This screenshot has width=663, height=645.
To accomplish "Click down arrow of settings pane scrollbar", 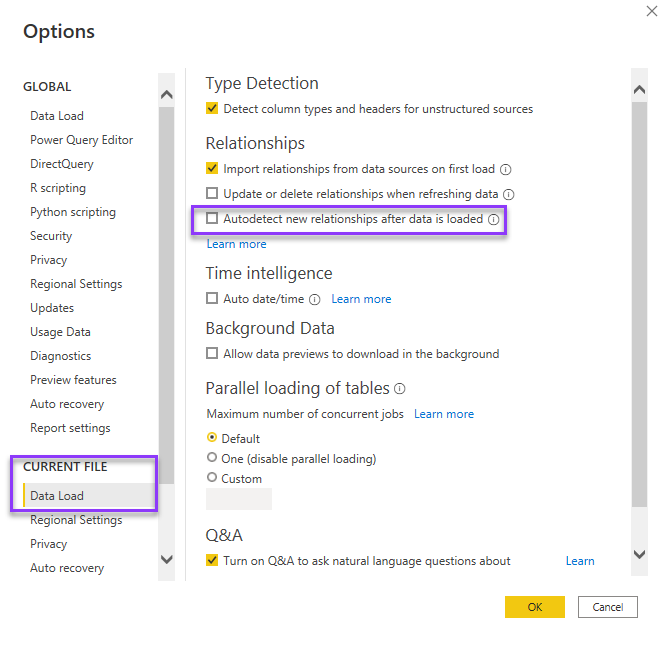I will click(x=639, y=554).
